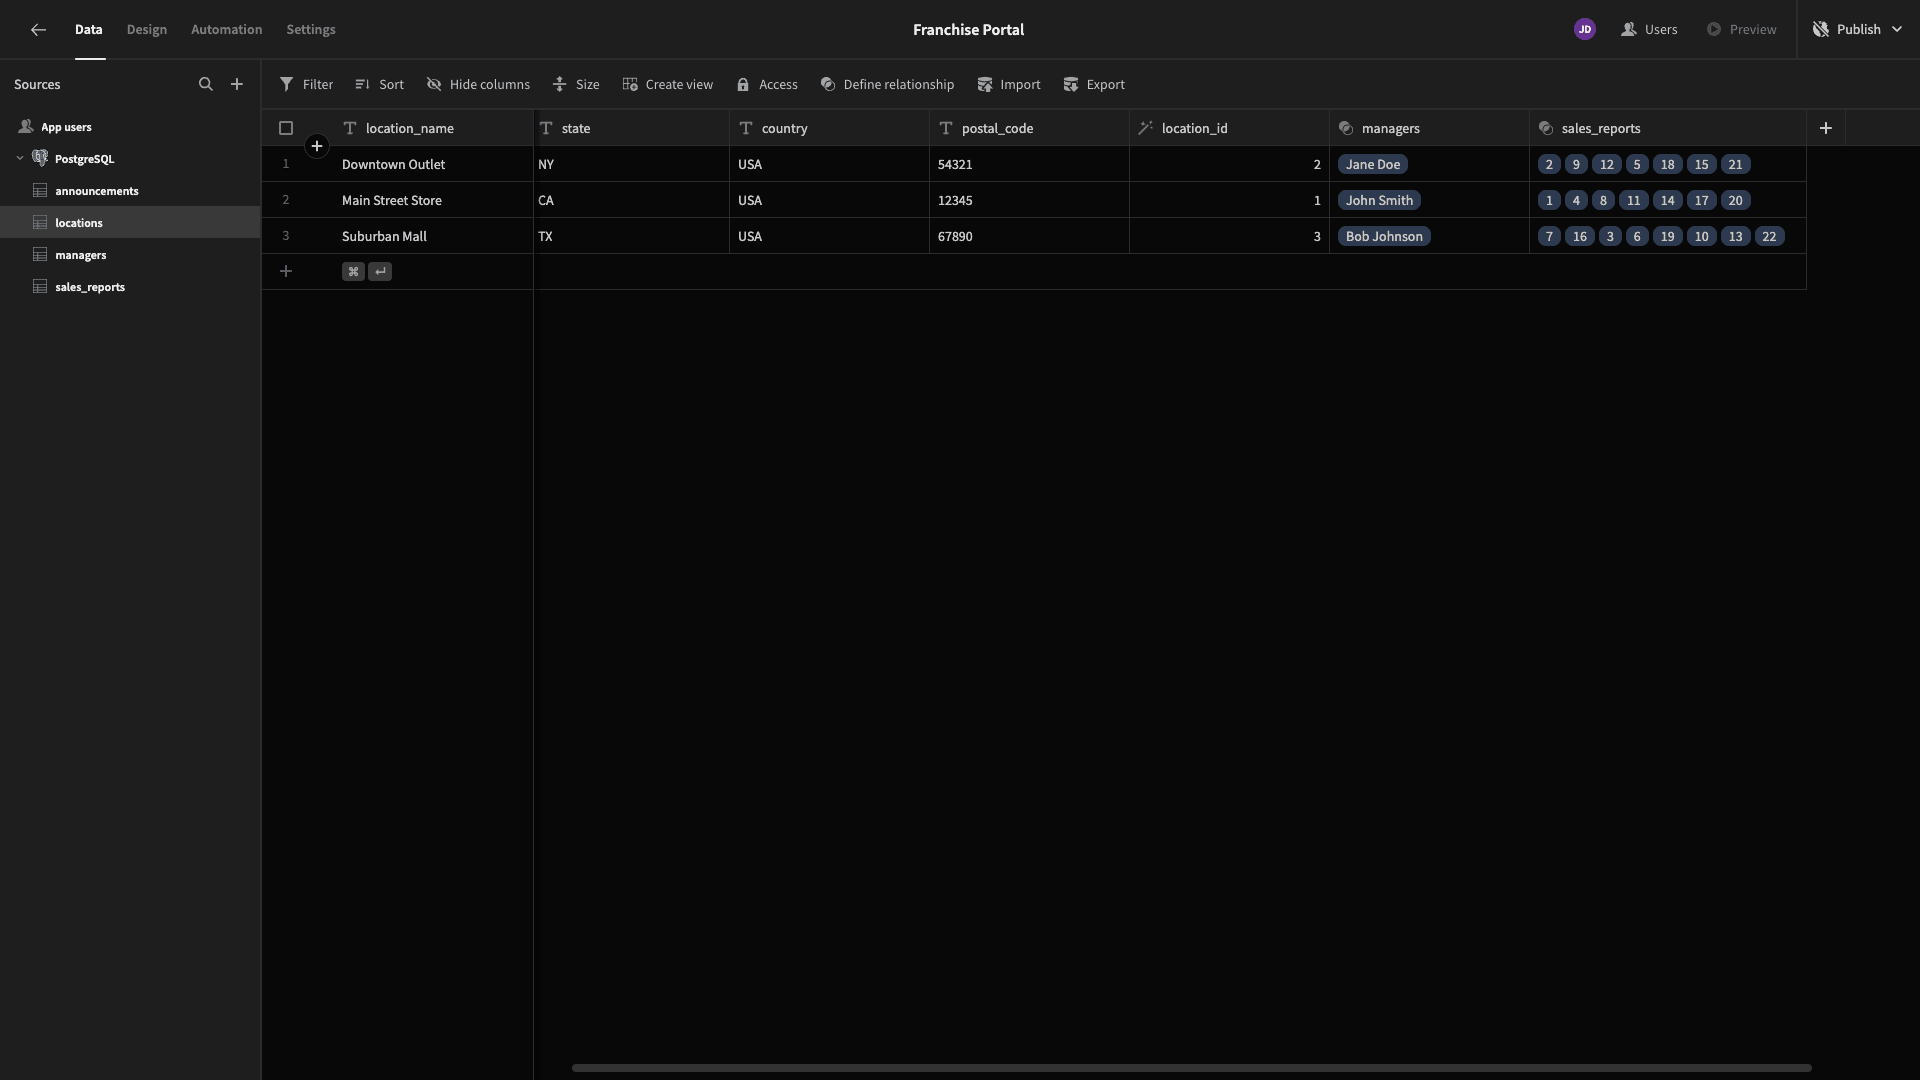Viewport: 1920px width, 1080px height.
Task: Open Access permissions
Action: [x=767, y=85]
